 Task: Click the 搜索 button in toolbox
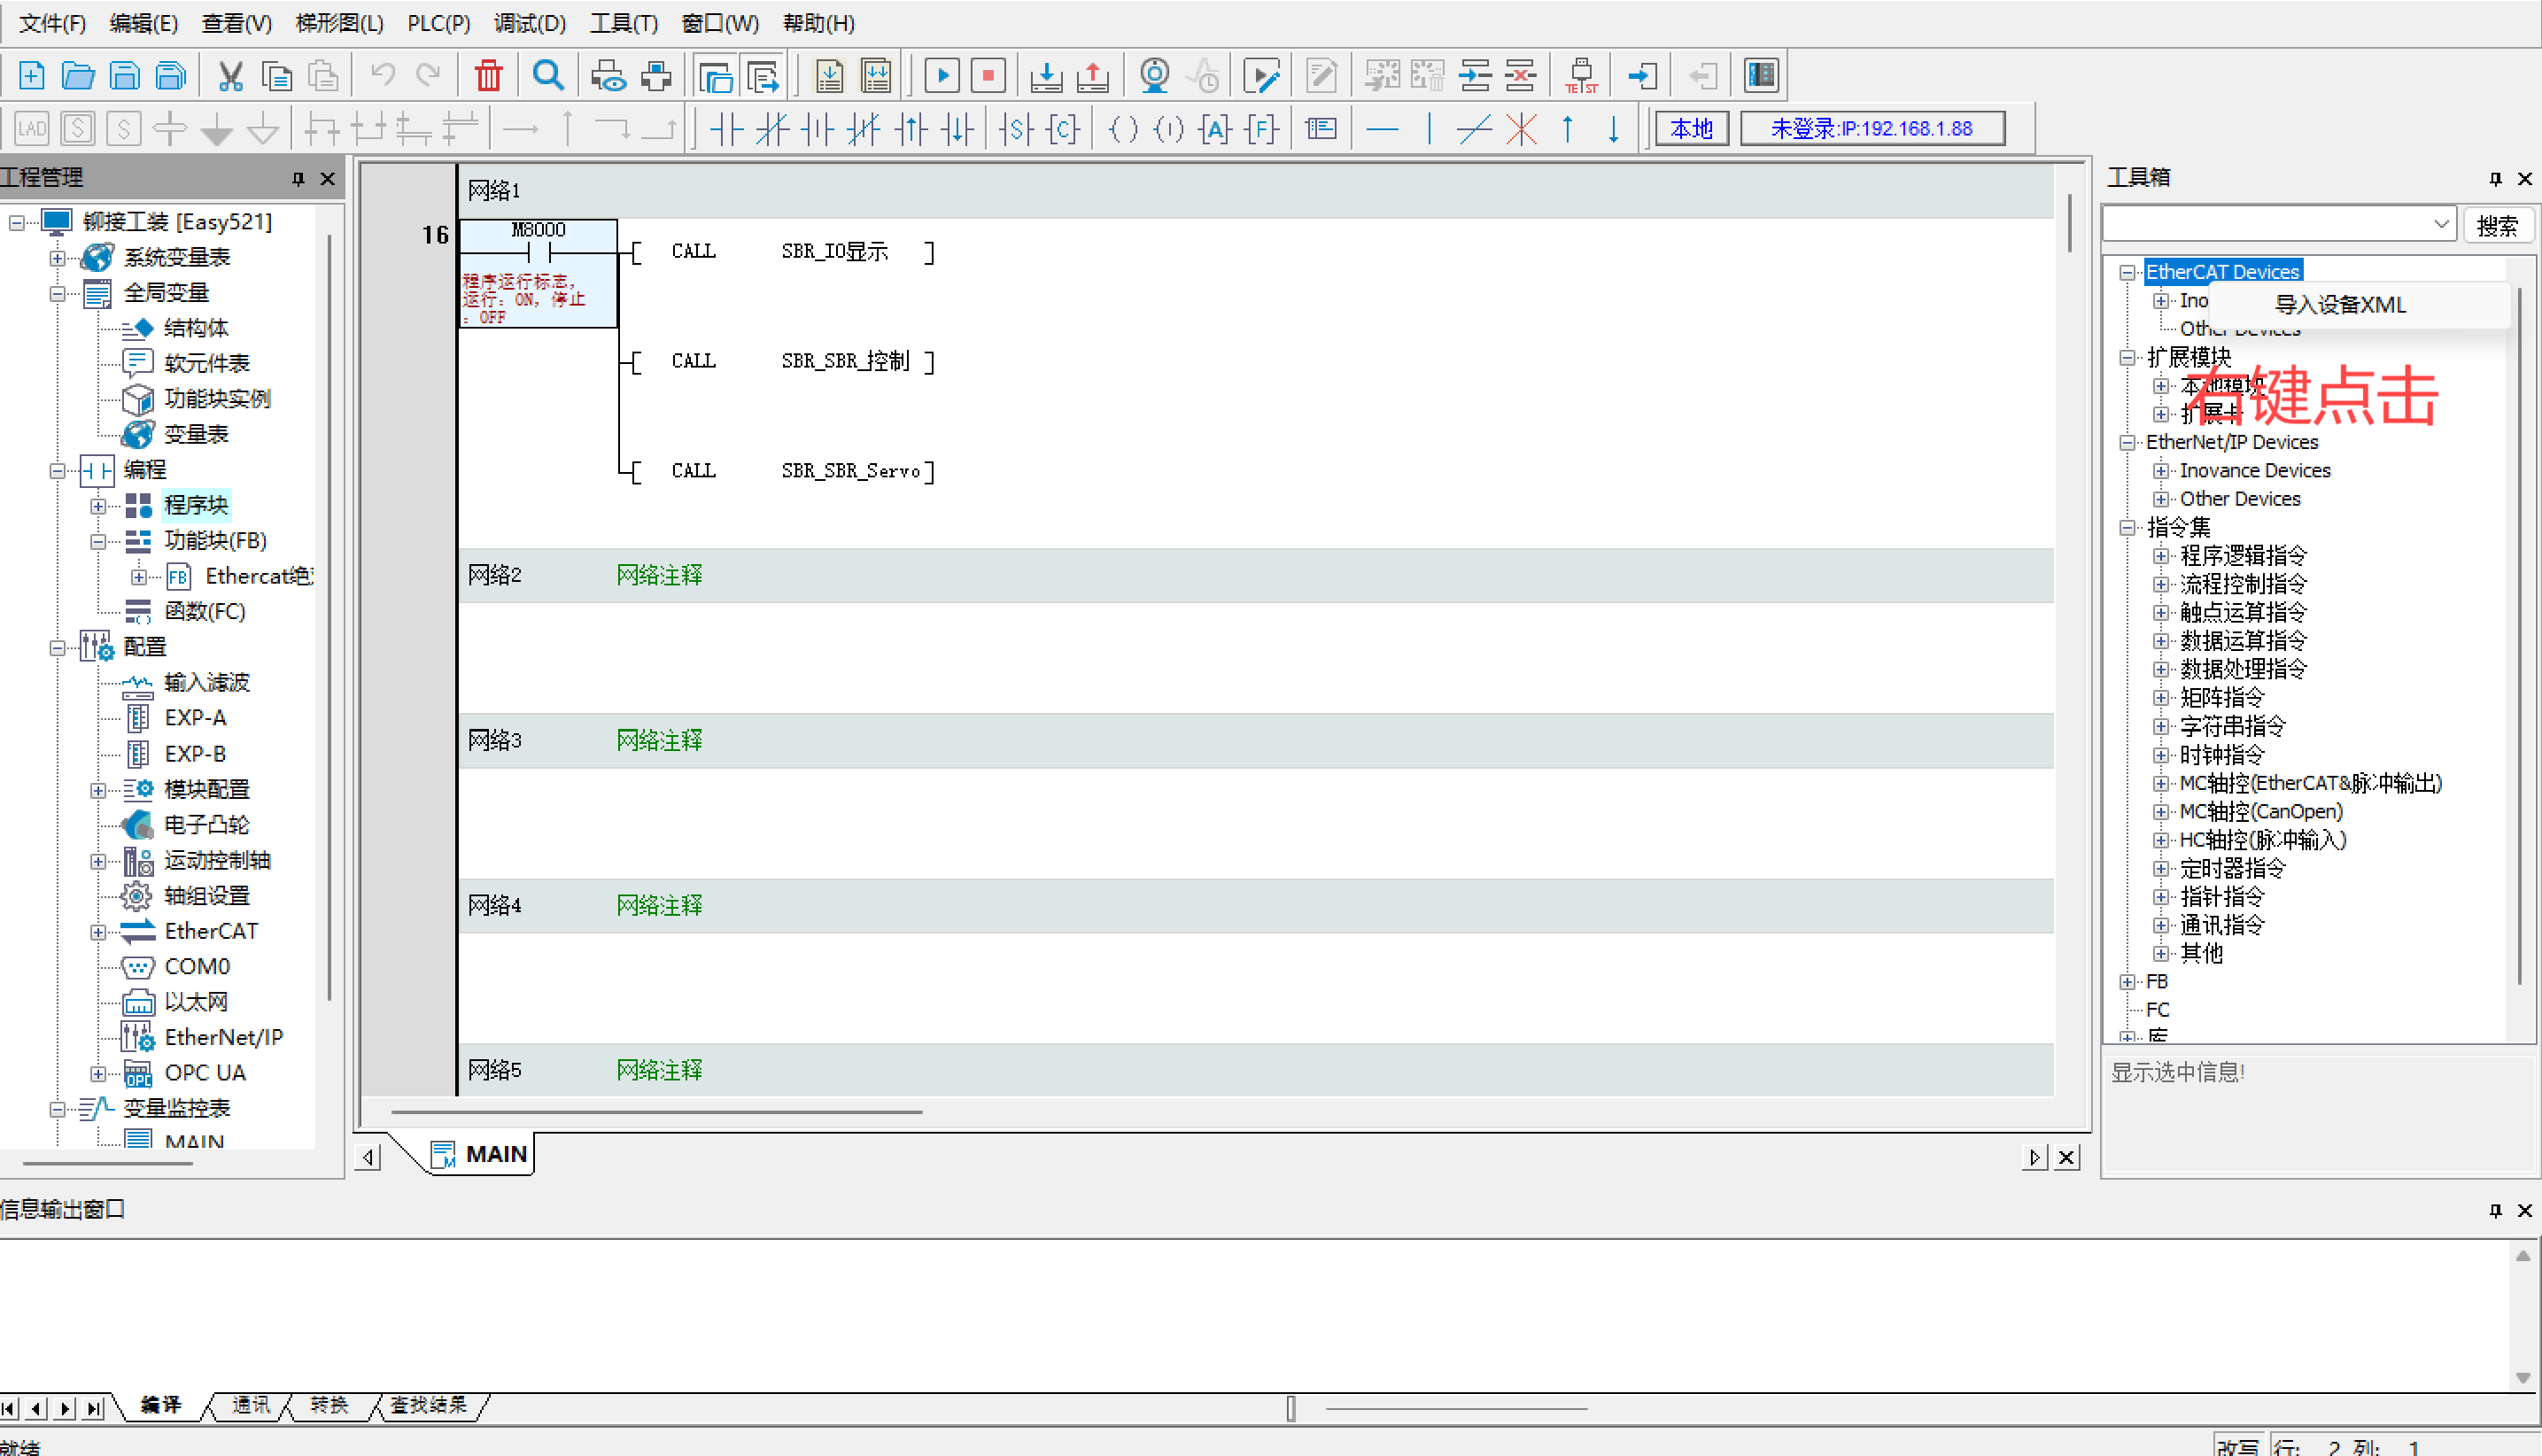pyautogui.click(x=2496, y=225)
